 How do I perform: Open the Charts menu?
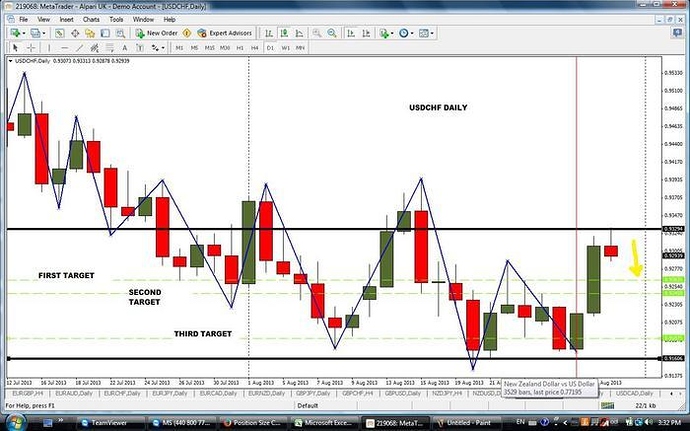(x=91, y=19)
